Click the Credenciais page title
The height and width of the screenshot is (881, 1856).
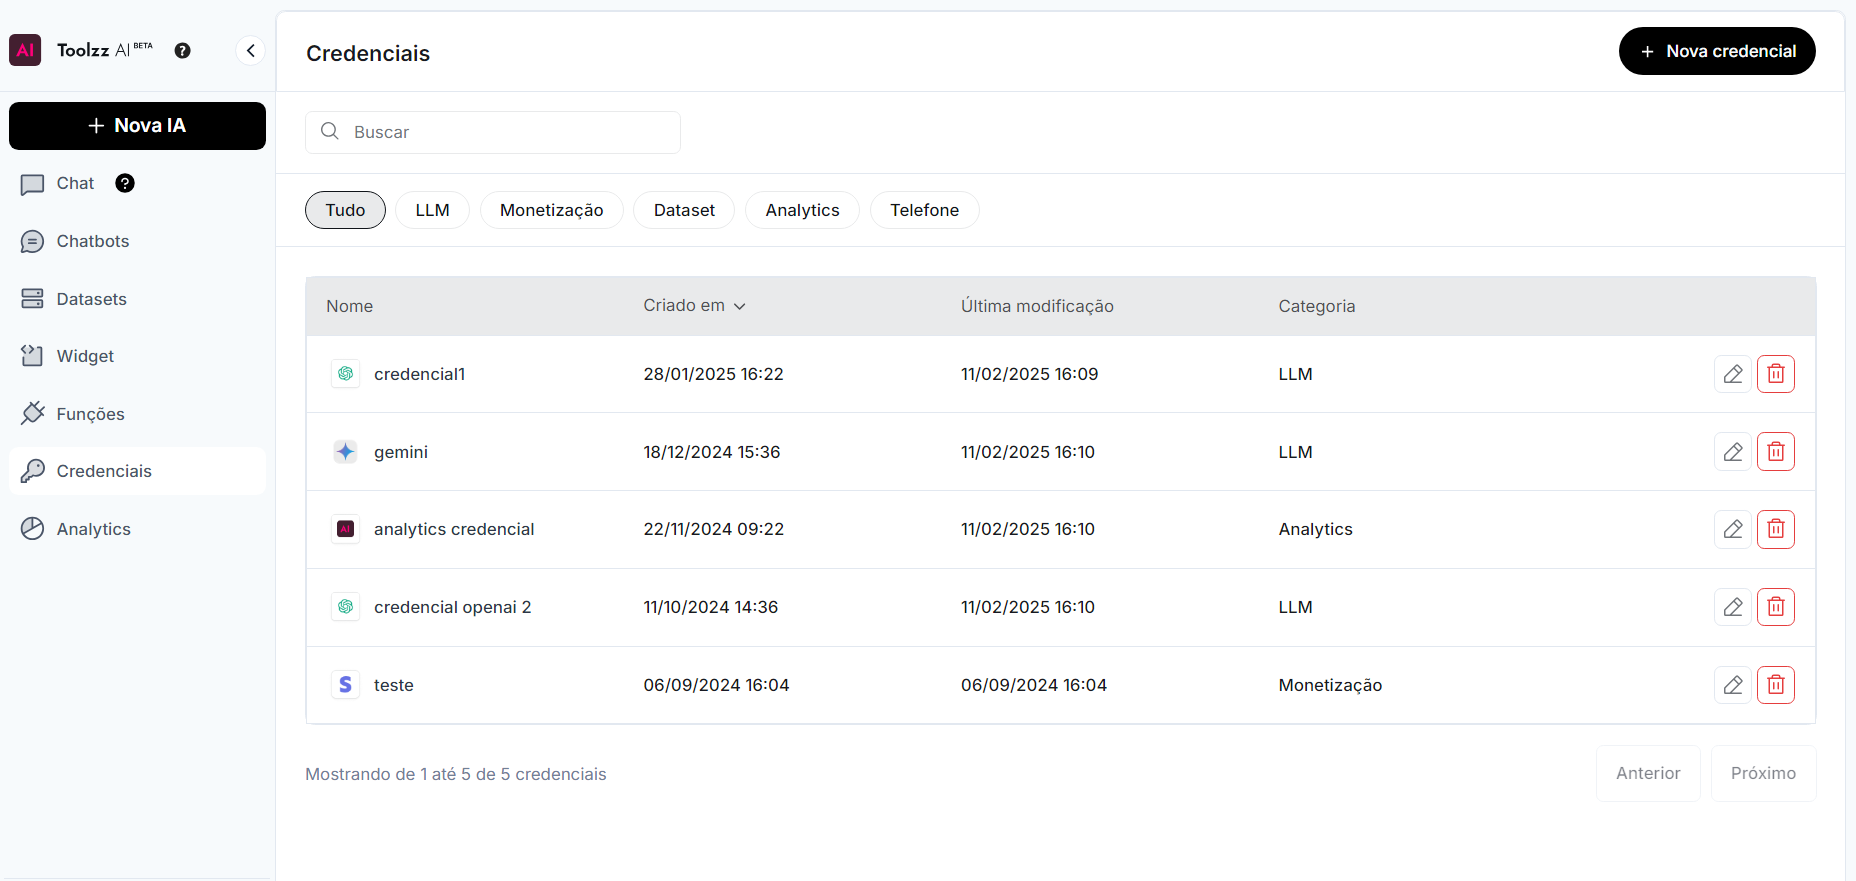pos(368,53)
